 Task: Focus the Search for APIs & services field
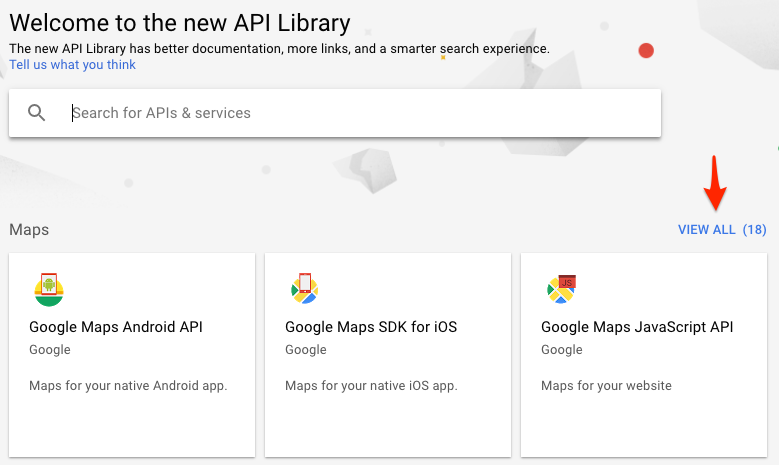(x=360, y=113)
